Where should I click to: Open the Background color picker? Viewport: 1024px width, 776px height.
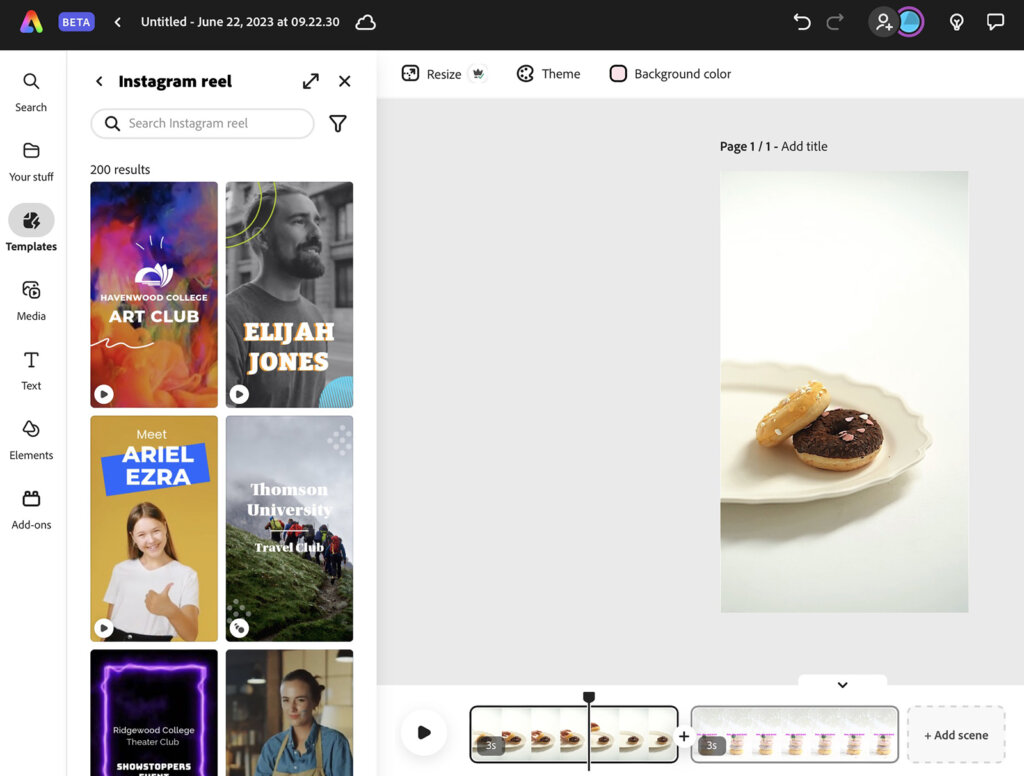pos(670,73)
